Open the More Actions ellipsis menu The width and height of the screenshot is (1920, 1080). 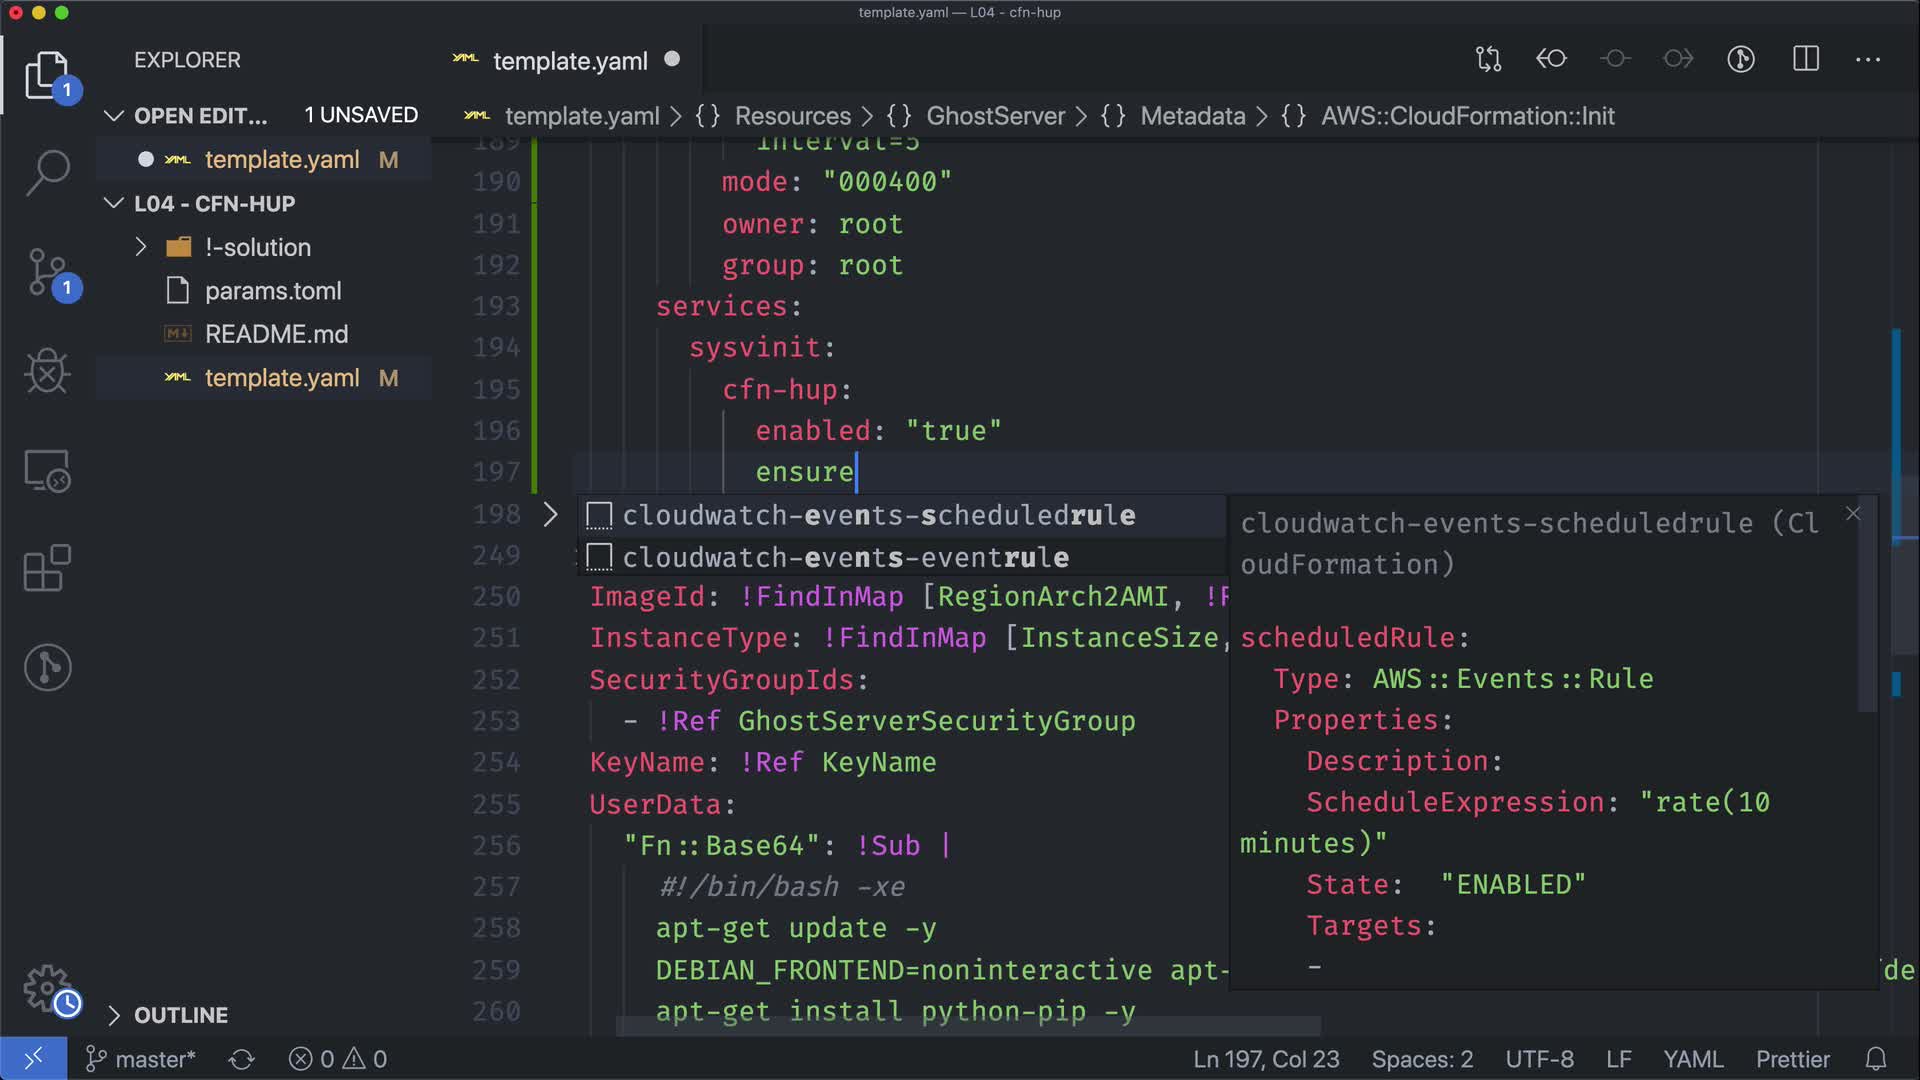click(x=1868, y=59)
